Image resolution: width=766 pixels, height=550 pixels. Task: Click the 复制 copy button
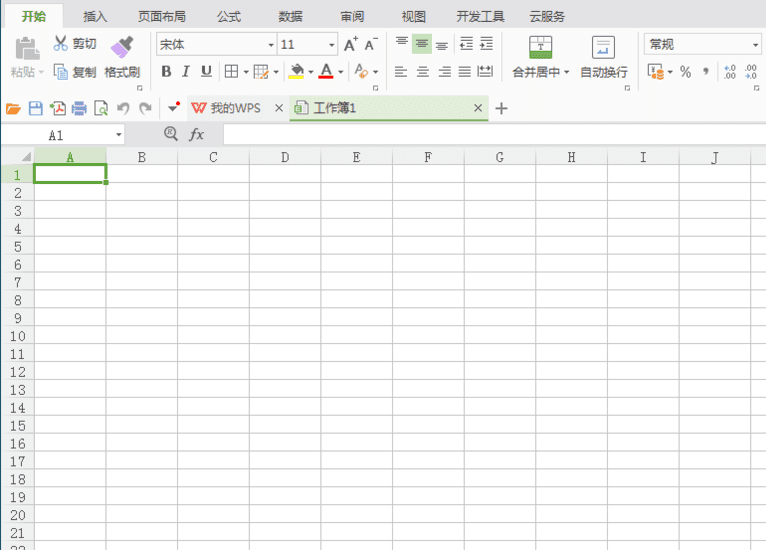(x=75, y=72)
